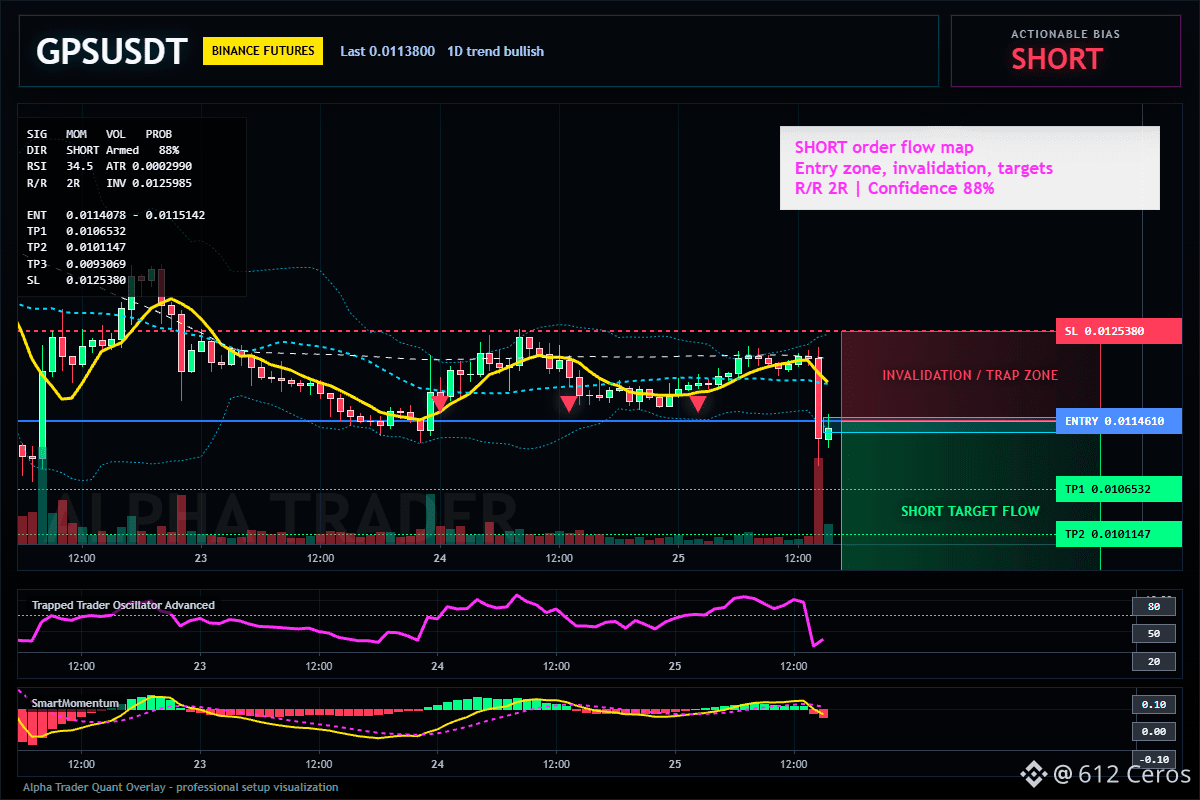1200x800 pixels.
Task: Click the 1D trend bullish label
Action: click(496, 51)
